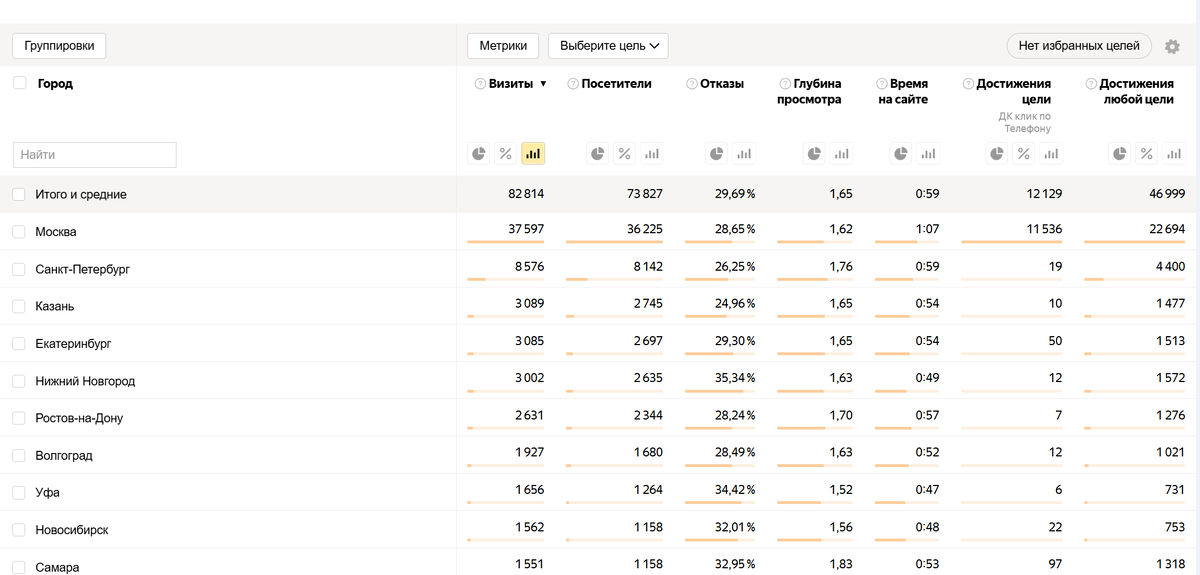Switch Визиты column to percent view
Screen dimensions: 1200x575
(x=506, y=154)
